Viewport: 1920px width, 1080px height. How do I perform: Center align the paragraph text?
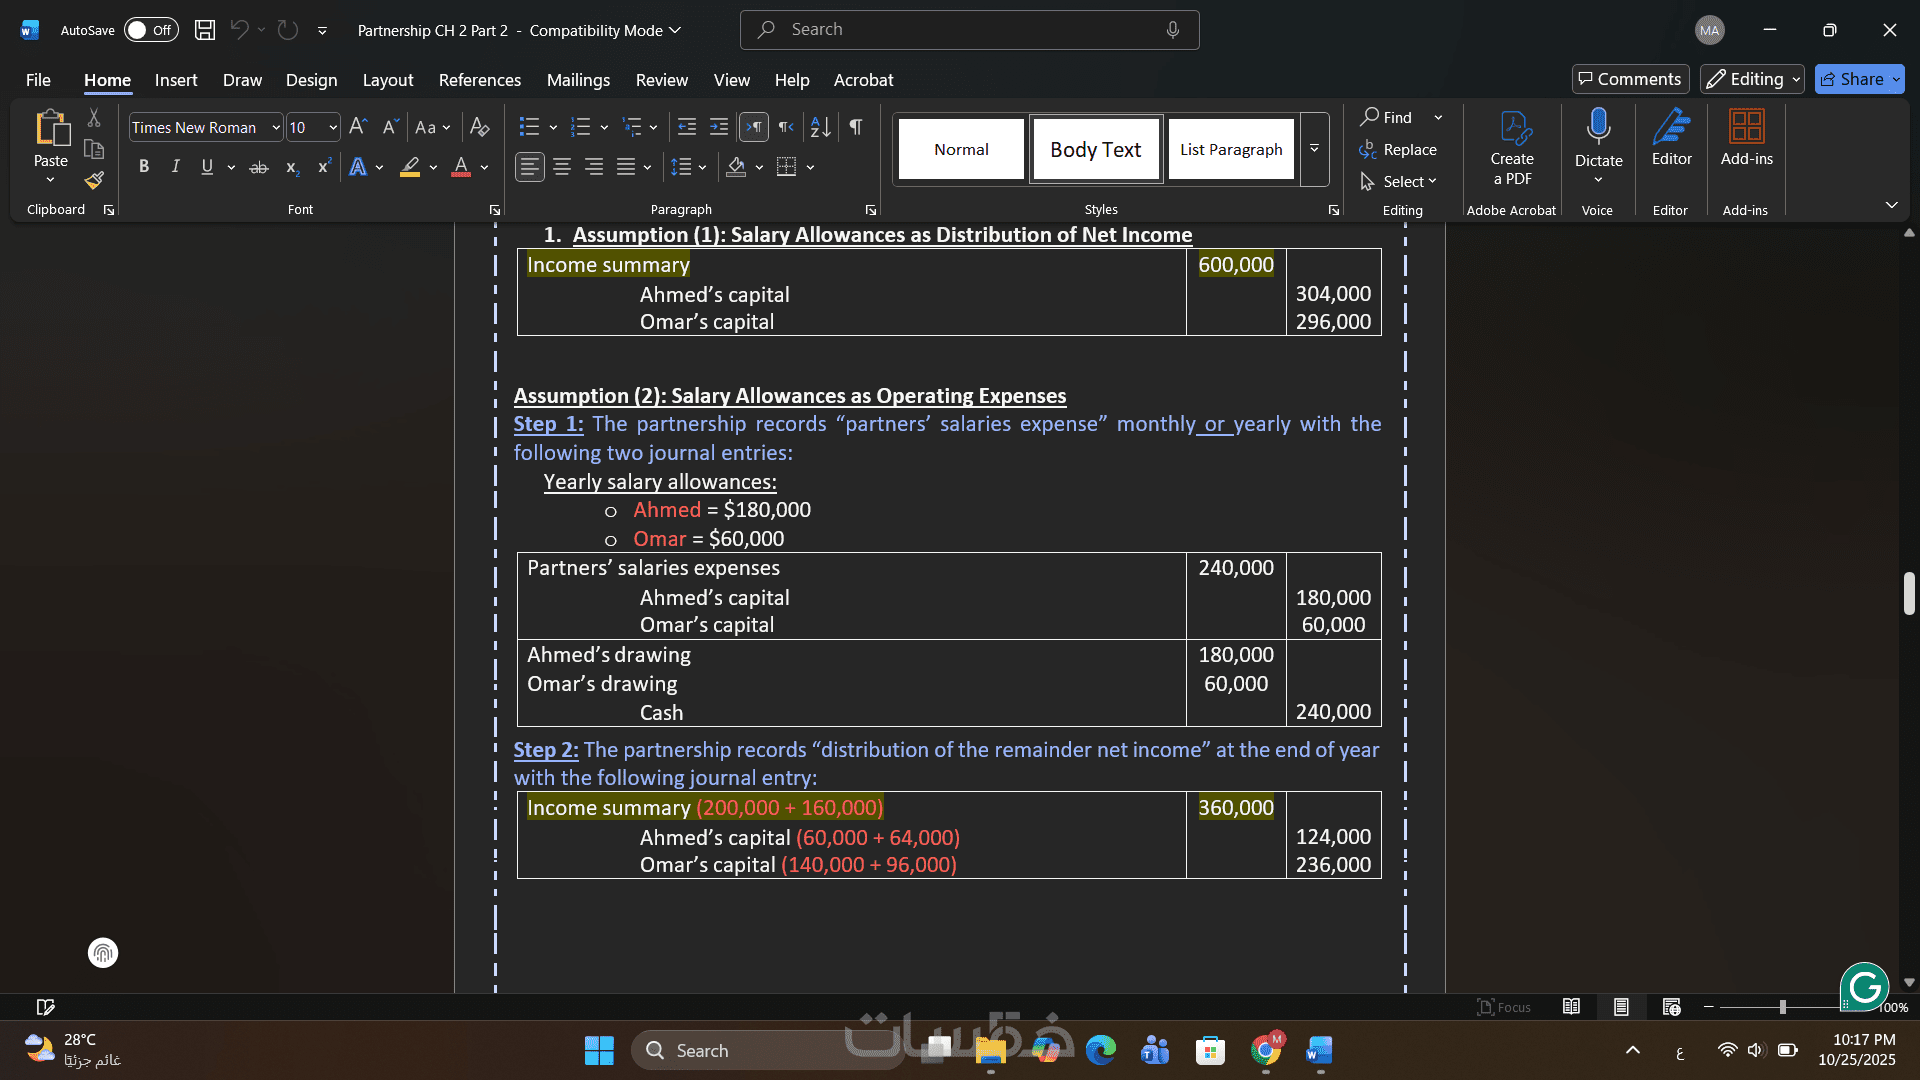coord(562,167)
